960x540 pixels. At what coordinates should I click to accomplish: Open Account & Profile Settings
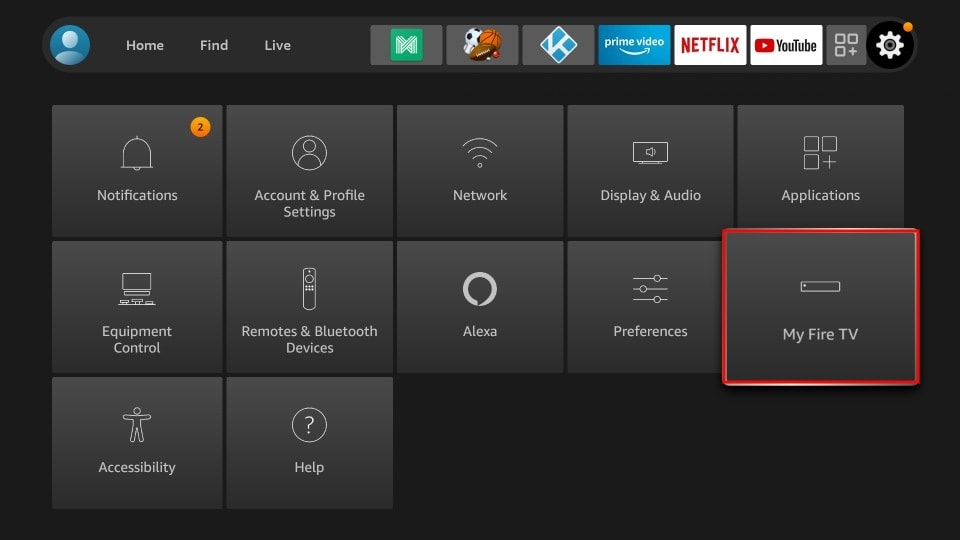[x=309, y=171]
